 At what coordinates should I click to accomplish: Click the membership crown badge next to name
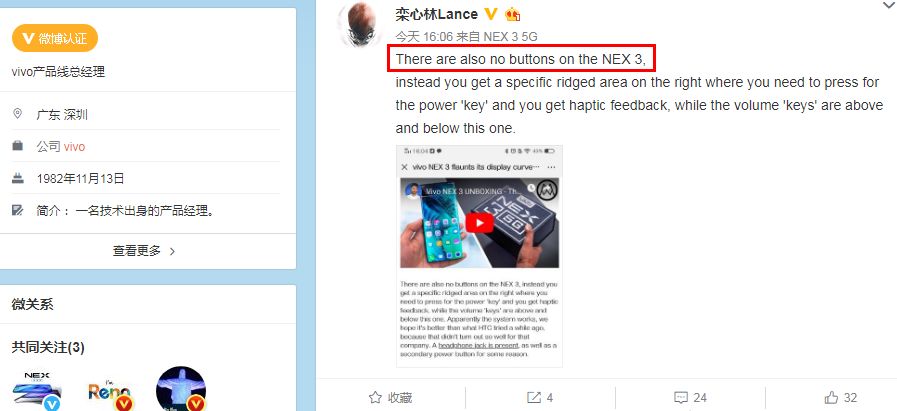tap(512, 14)
